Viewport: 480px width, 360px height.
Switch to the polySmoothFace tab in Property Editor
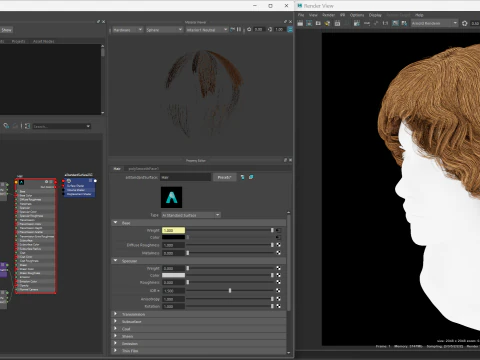point(143,169)
